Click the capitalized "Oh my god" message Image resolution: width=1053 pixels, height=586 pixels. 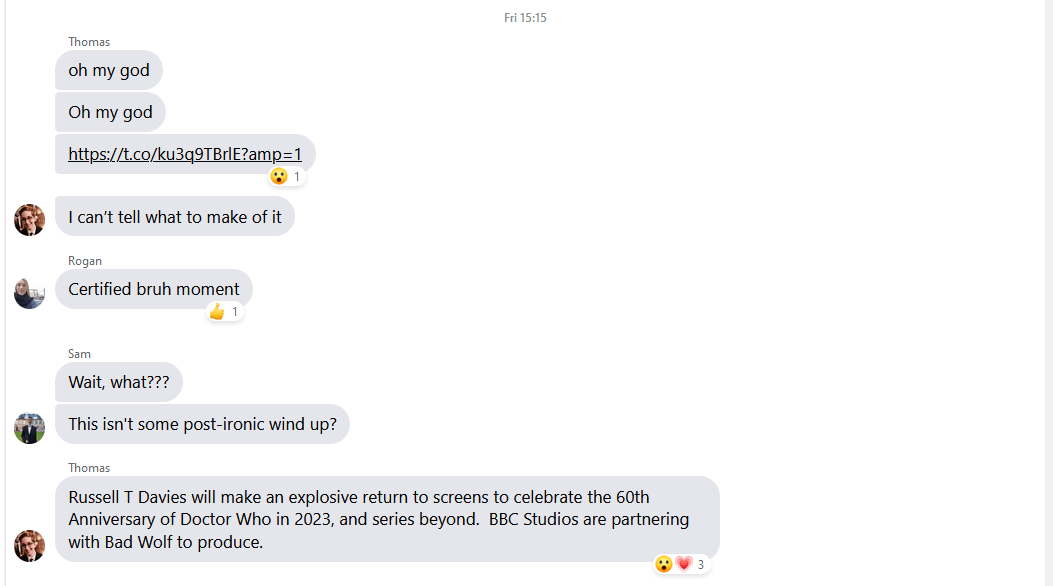tap(110, 112)
